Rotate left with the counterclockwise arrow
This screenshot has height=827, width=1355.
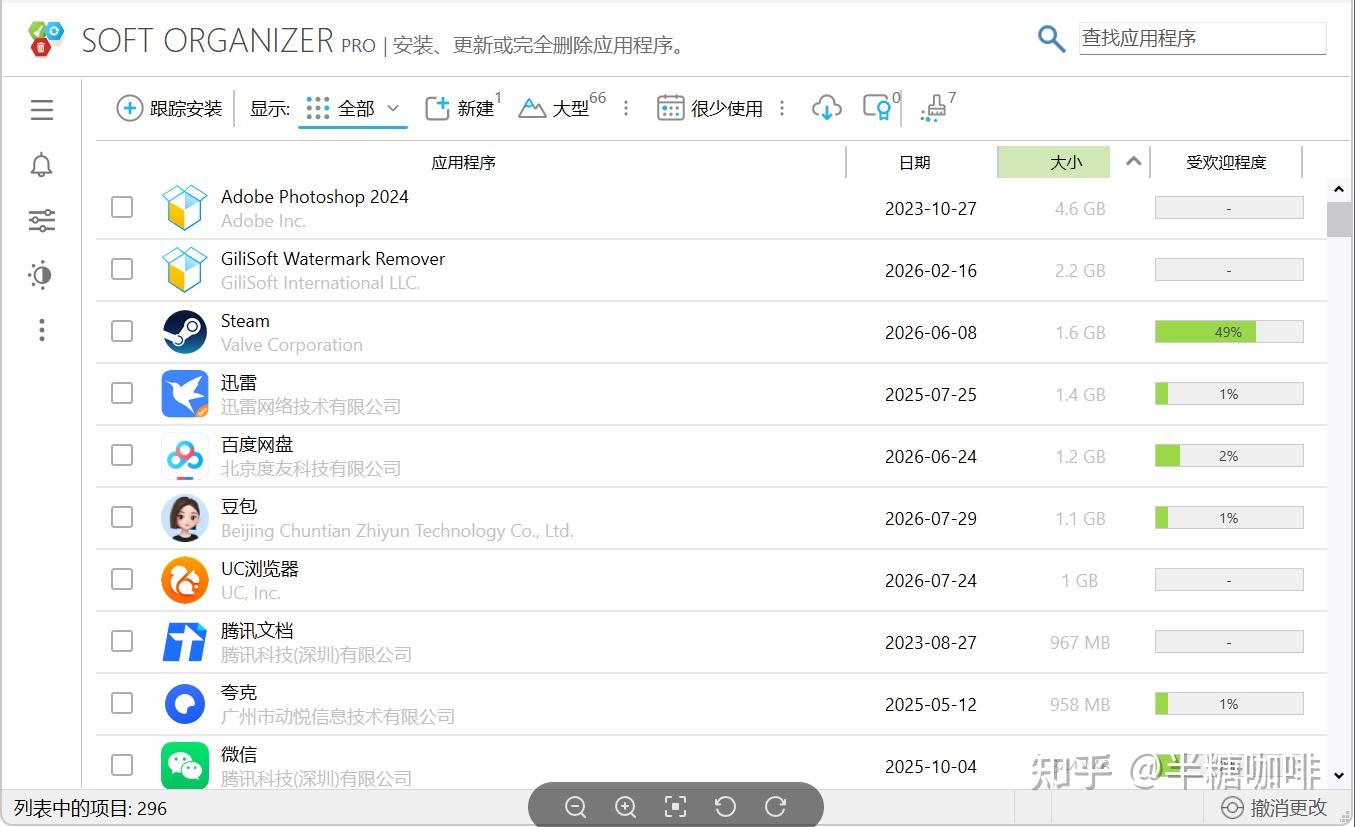coord(725,807)
